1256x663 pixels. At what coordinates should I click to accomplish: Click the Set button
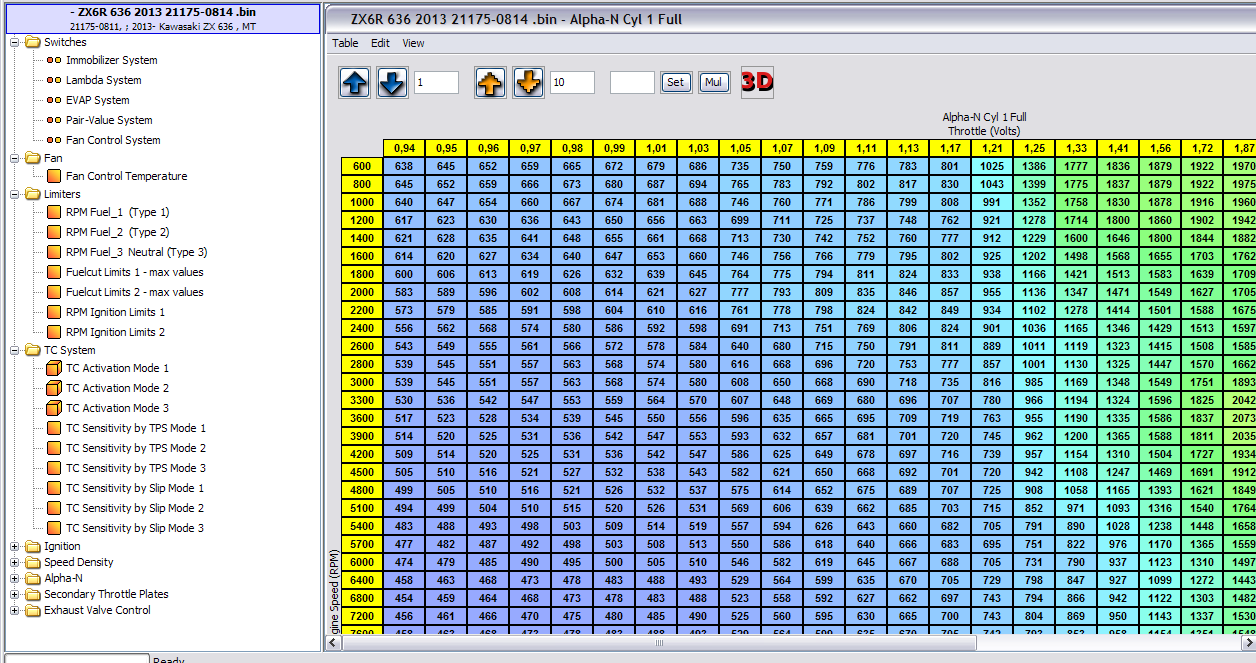(676, 82)
